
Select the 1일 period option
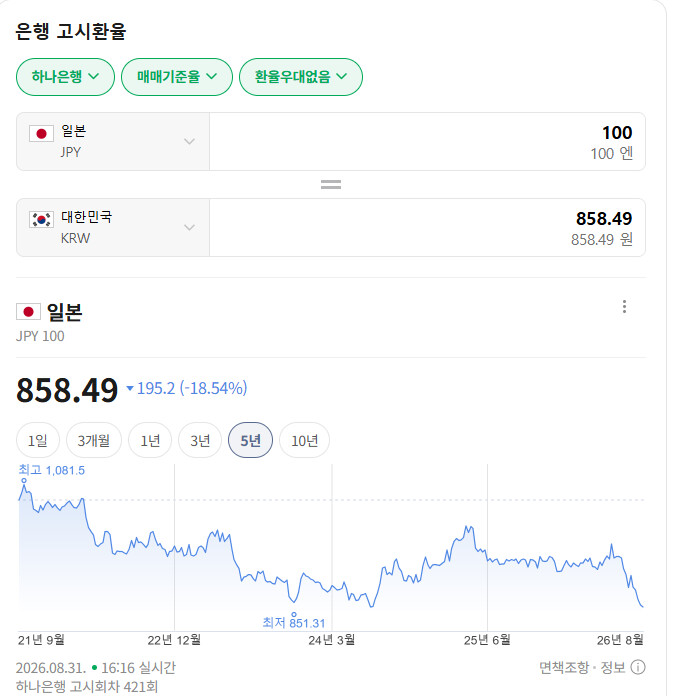click(38, 440)
